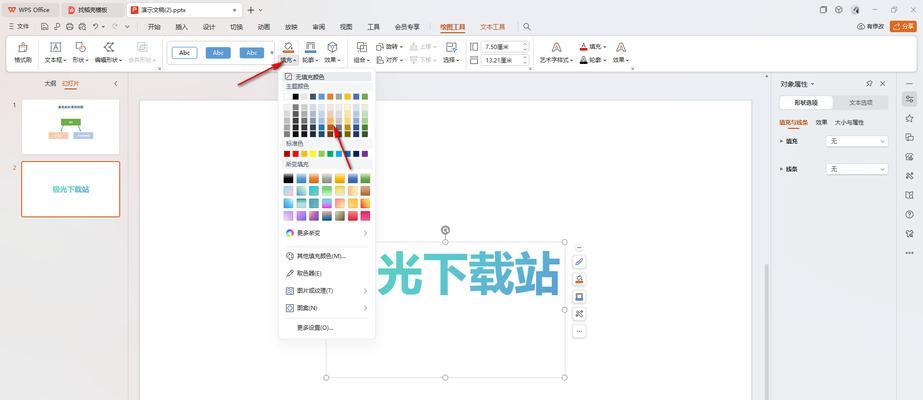The width and height of the screenshot is (923, 400).
Task: Pick the red swatch in 标准色 row
Action: pos(296,154)
